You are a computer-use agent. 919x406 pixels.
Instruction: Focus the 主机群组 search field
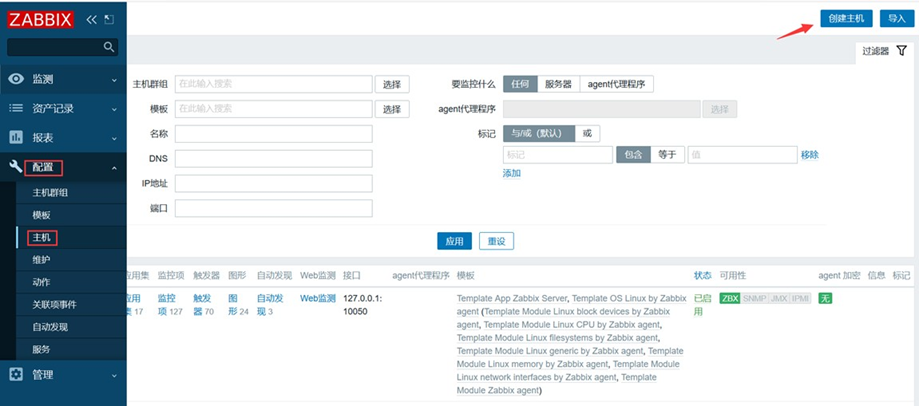click(274, 84)
